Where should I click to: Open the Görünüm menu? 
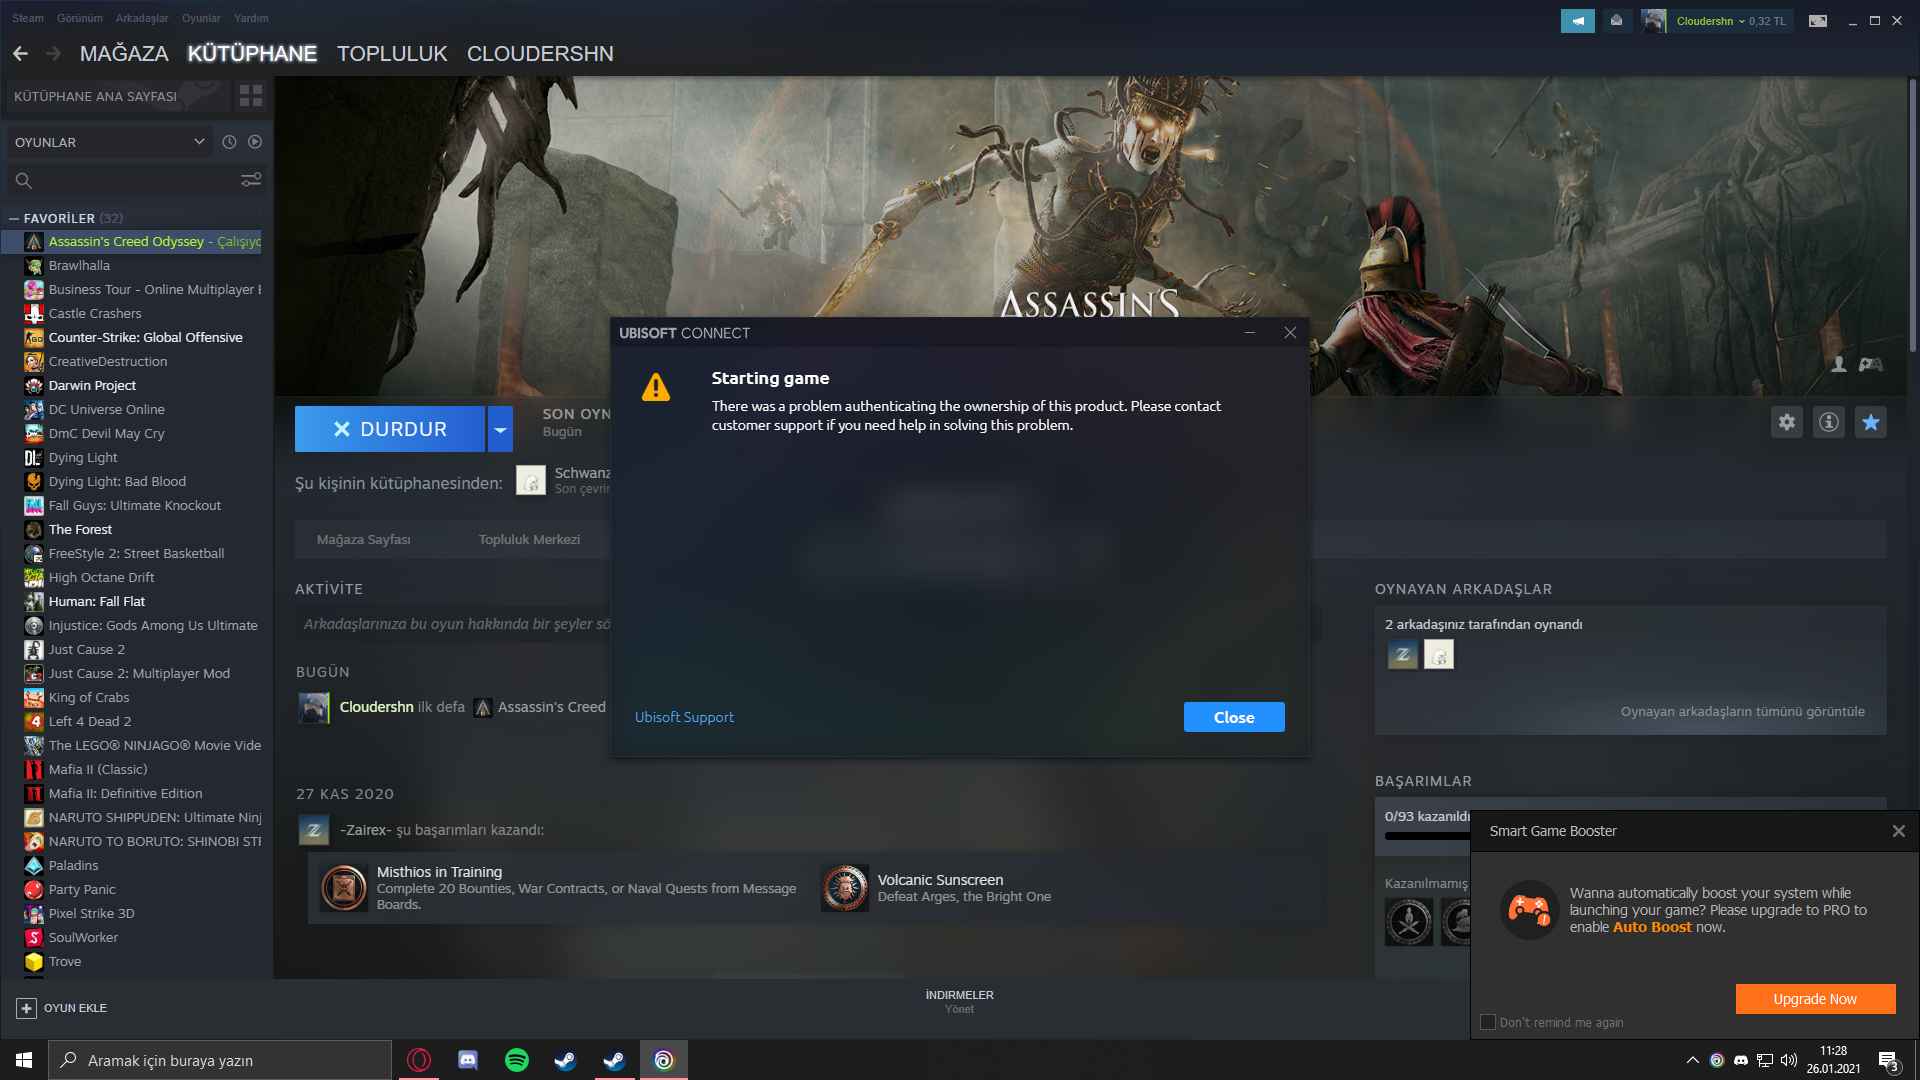click(x=80, y=18)
